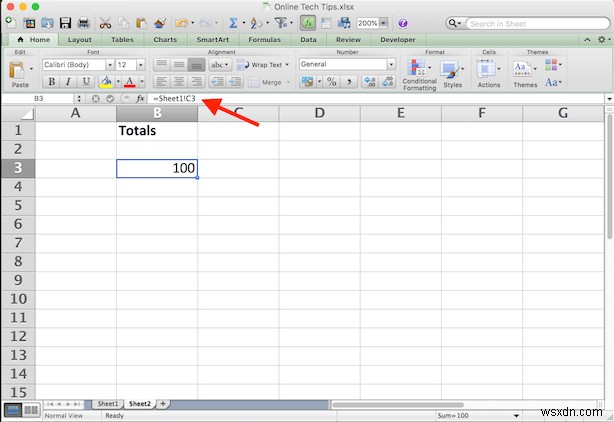The width and height of the screenshot is (614, 422).
Task: Create a new workbook from the toolbar
Action: (10, 23)
